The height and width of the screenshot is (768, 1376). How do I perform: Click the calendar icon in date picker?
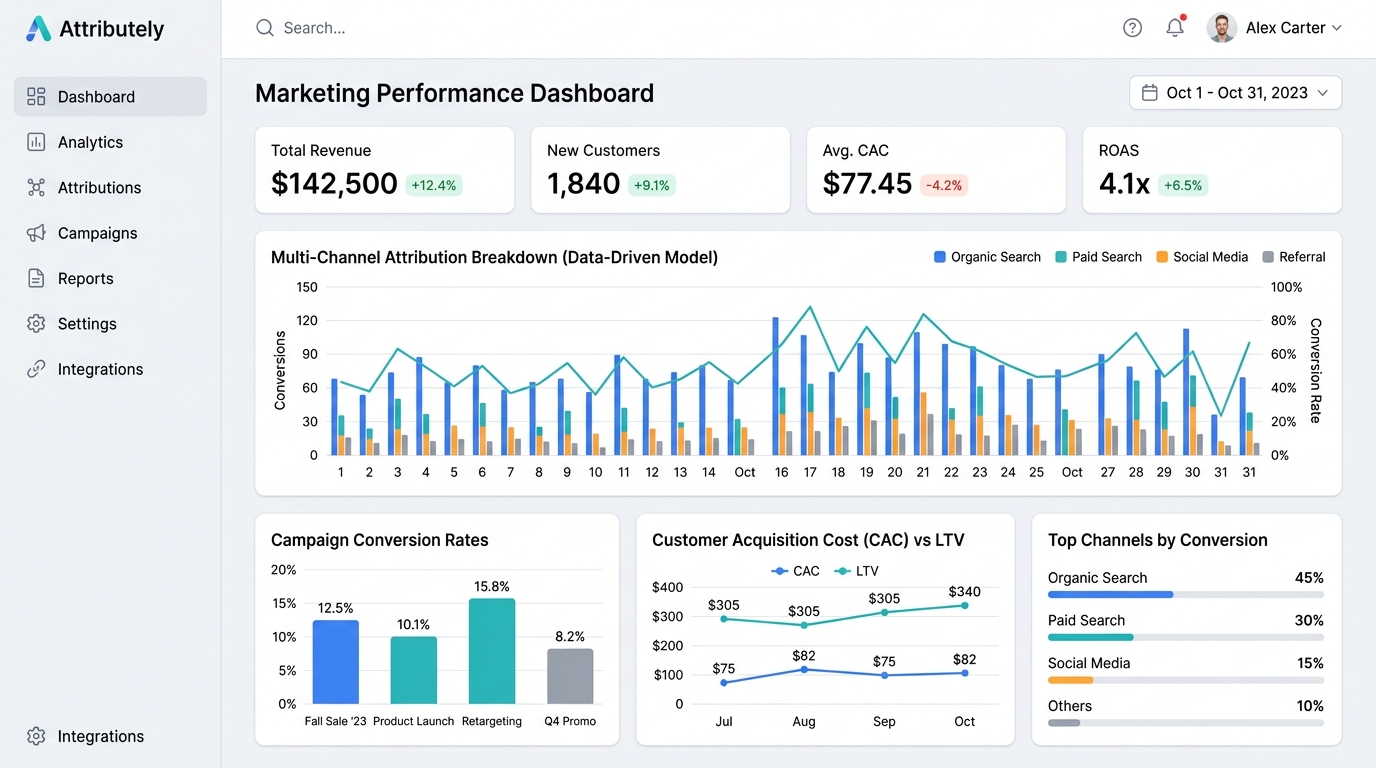pyautogui.click(x=1150, y=93)
